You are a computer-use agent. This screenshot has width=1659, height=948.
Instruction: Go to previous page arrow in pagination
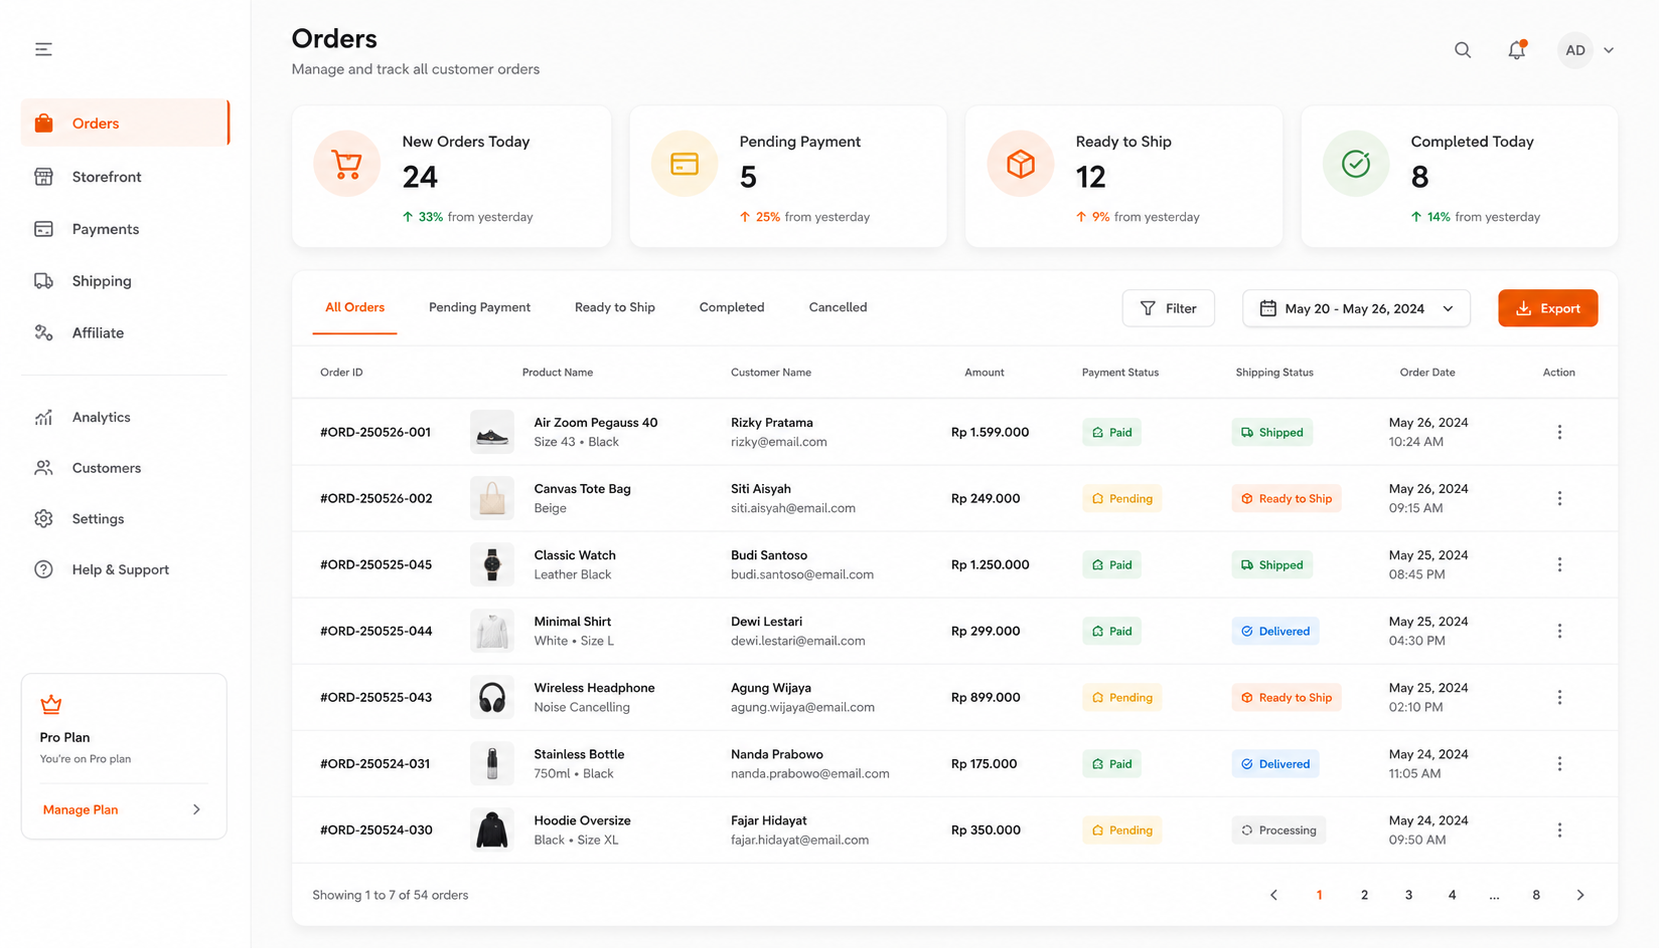(1273, 895)
